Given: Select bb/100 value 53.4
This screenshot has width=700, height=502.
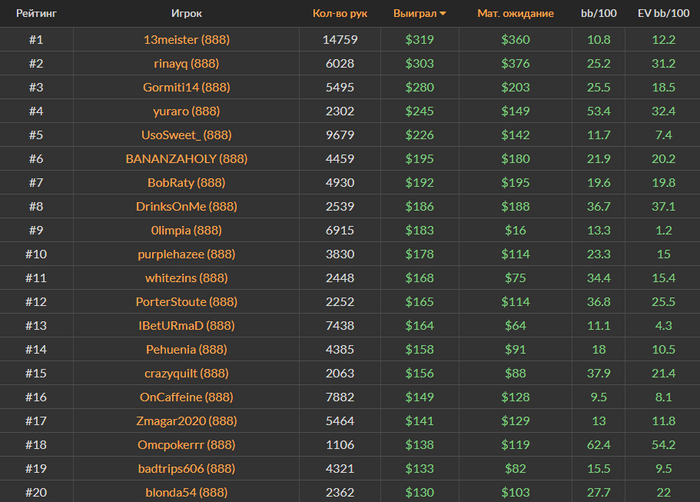Looking at the screenshot, I should [599, 111].
